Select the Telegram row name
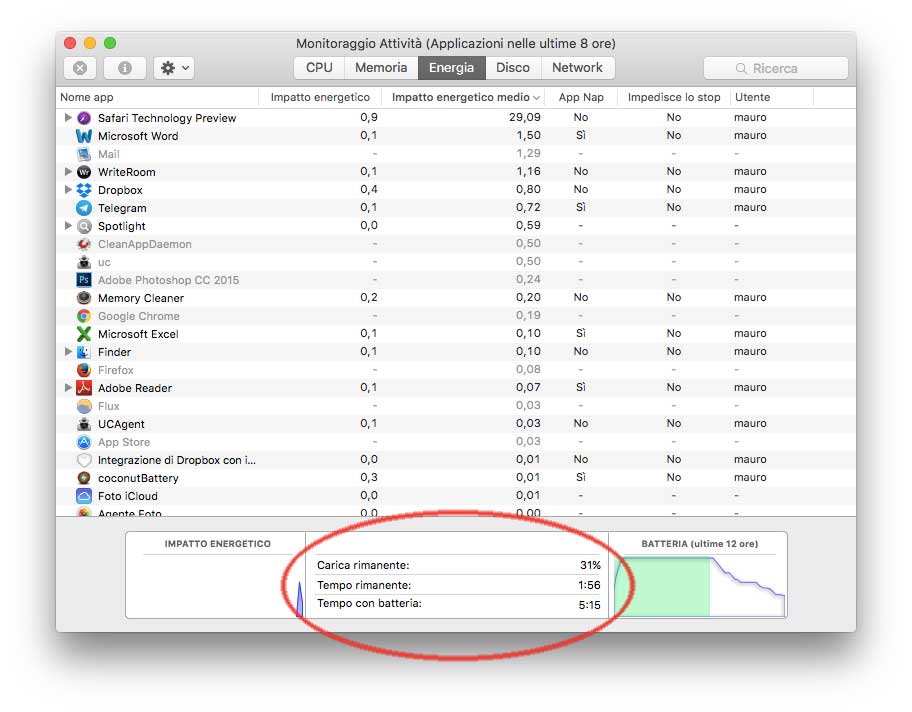The image size is (912, 712). [122, 208]
